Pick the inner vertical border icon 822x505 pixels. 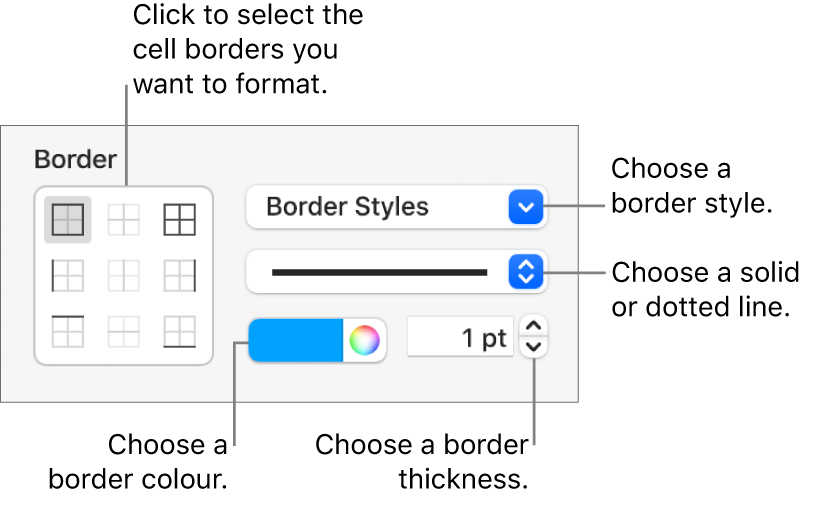[x=124, y=275]
